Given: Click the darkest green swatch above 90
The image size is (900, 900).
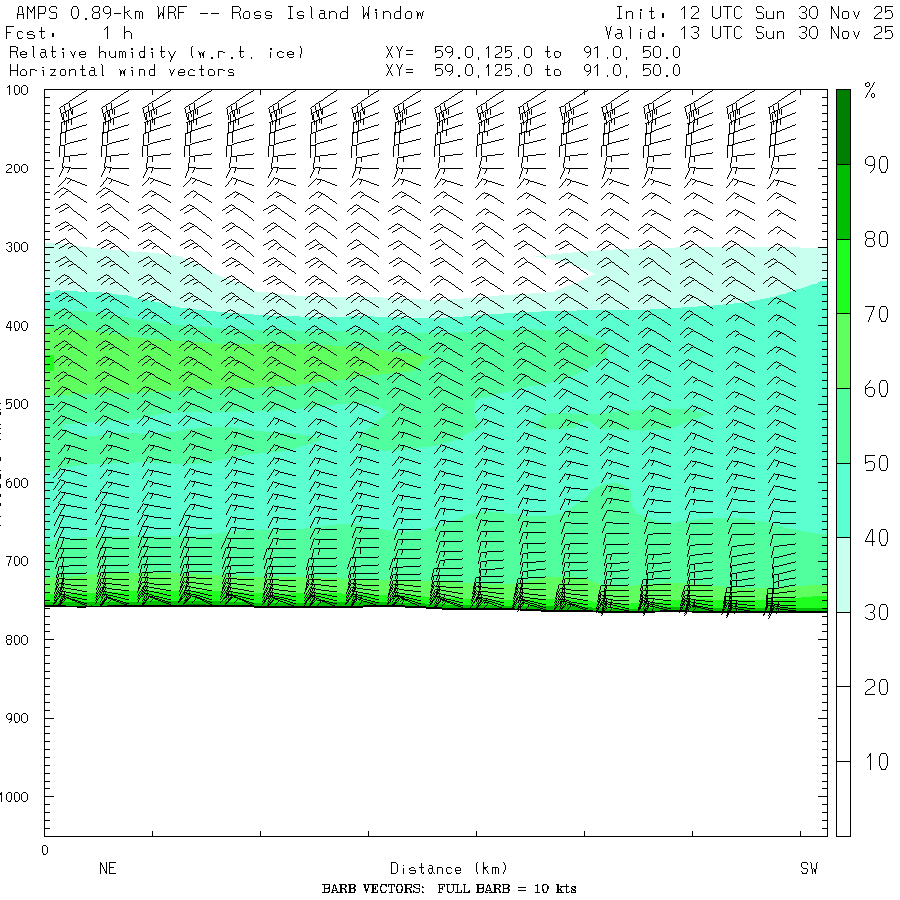Looking at the screenshot, I should (843, 126).
